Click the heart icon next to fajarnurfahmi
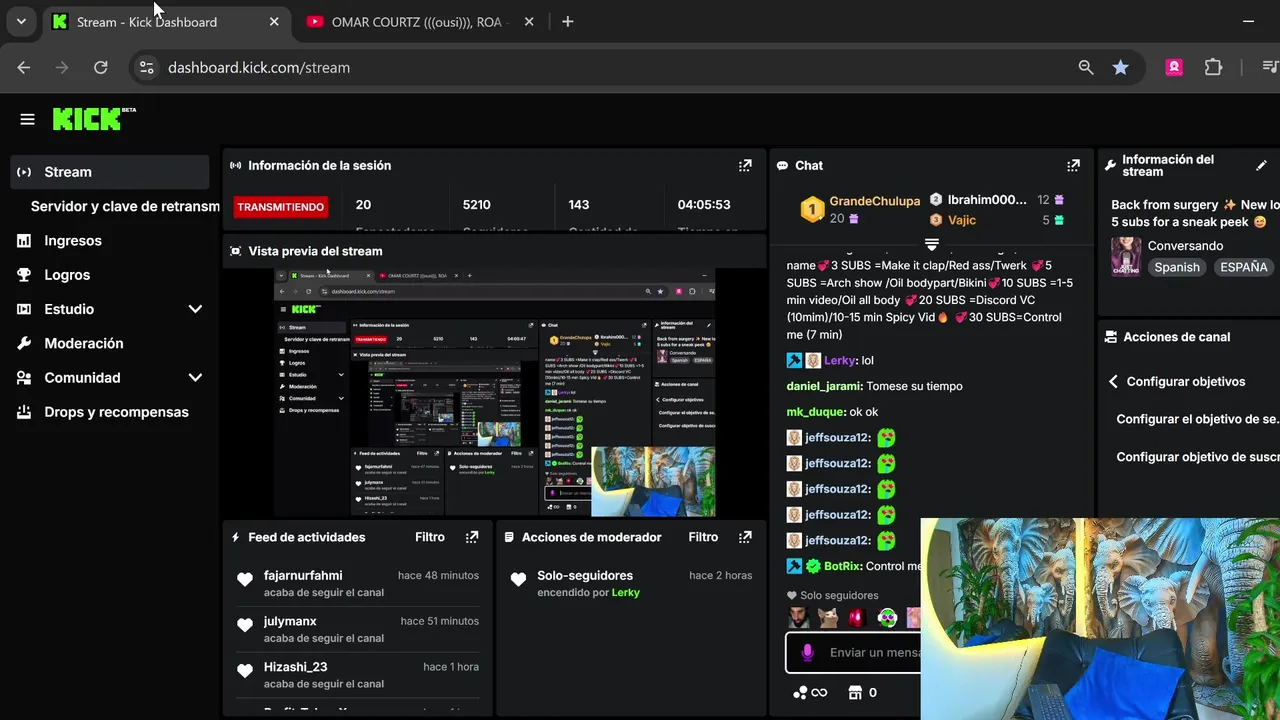1280x720 pixels. pos(245,580)
